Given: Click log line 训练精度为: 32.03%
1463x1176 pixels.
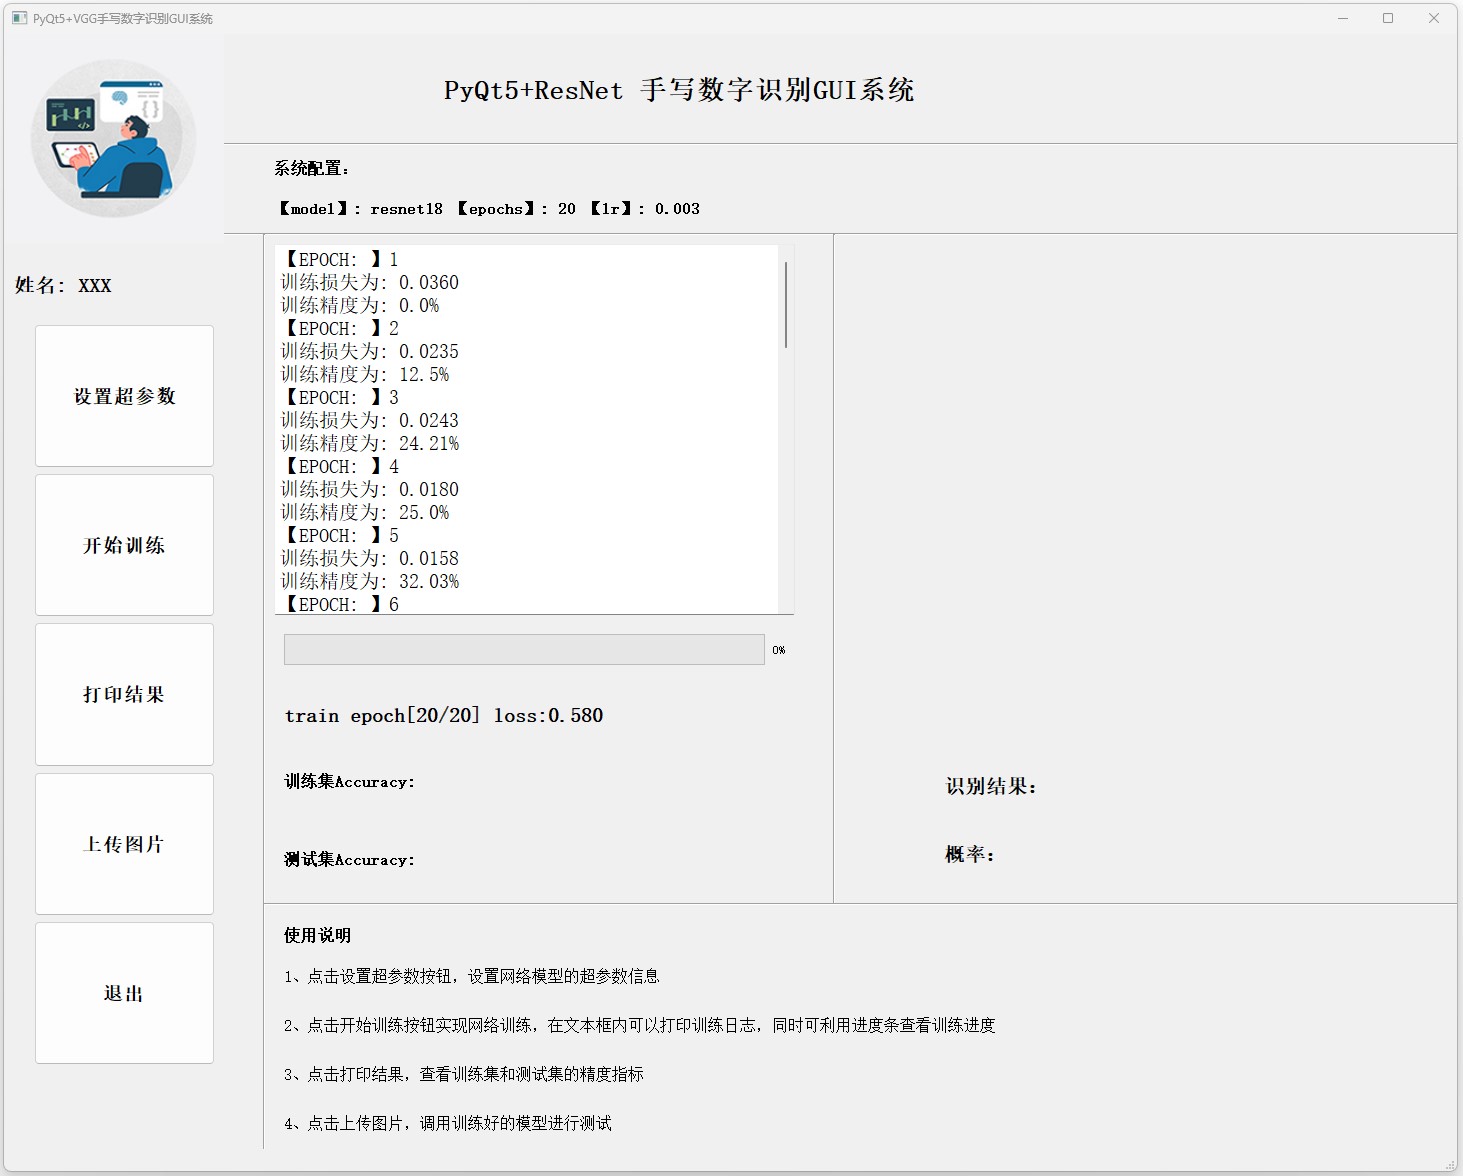Looking at the screenshot, I should [370, 581].
